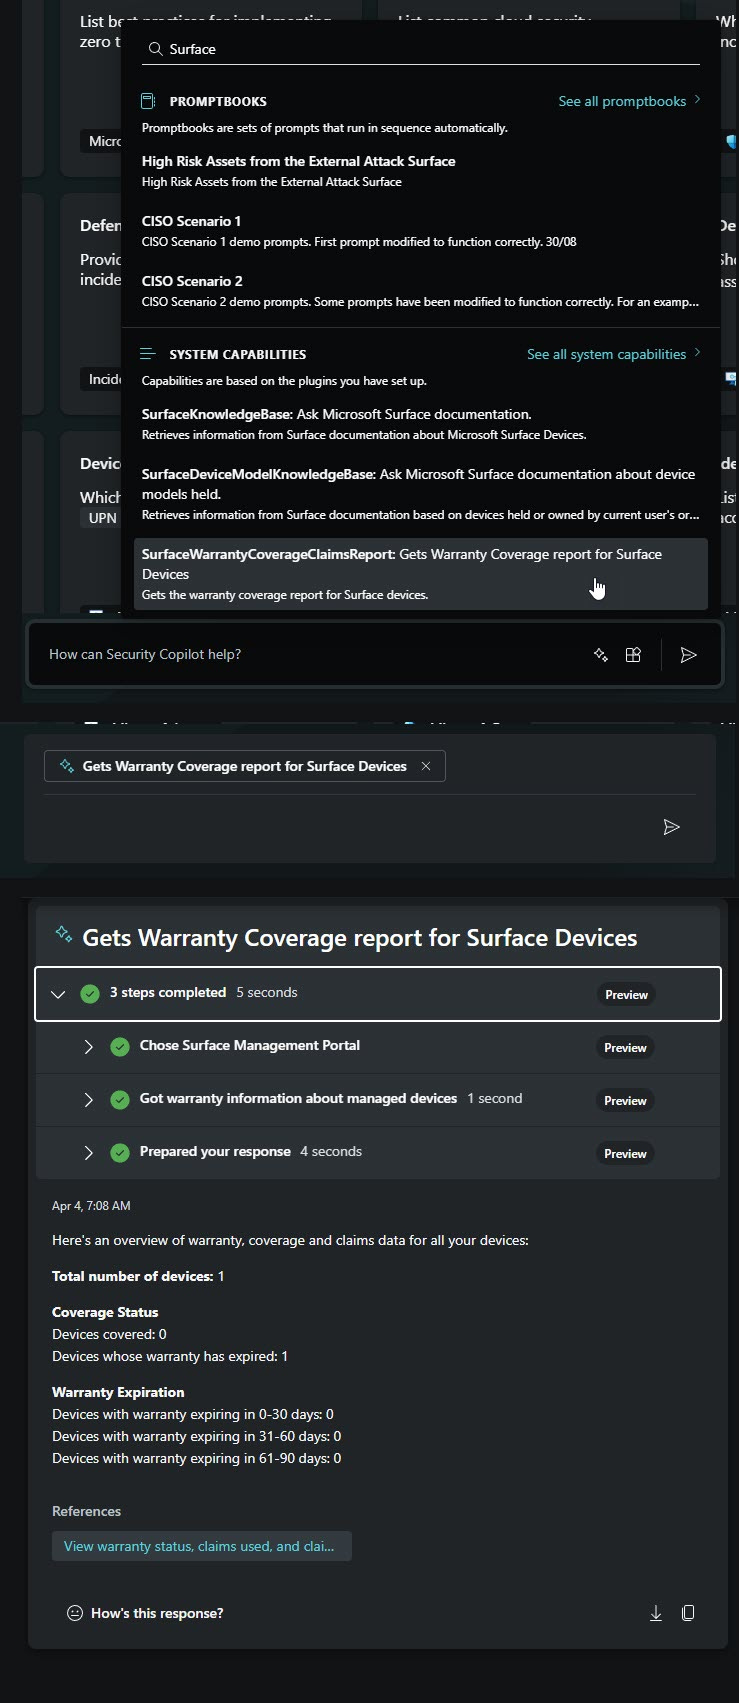Select the CISO Scenario 2 promptbook
The image size is (739, 1703).
click(420, 291)
